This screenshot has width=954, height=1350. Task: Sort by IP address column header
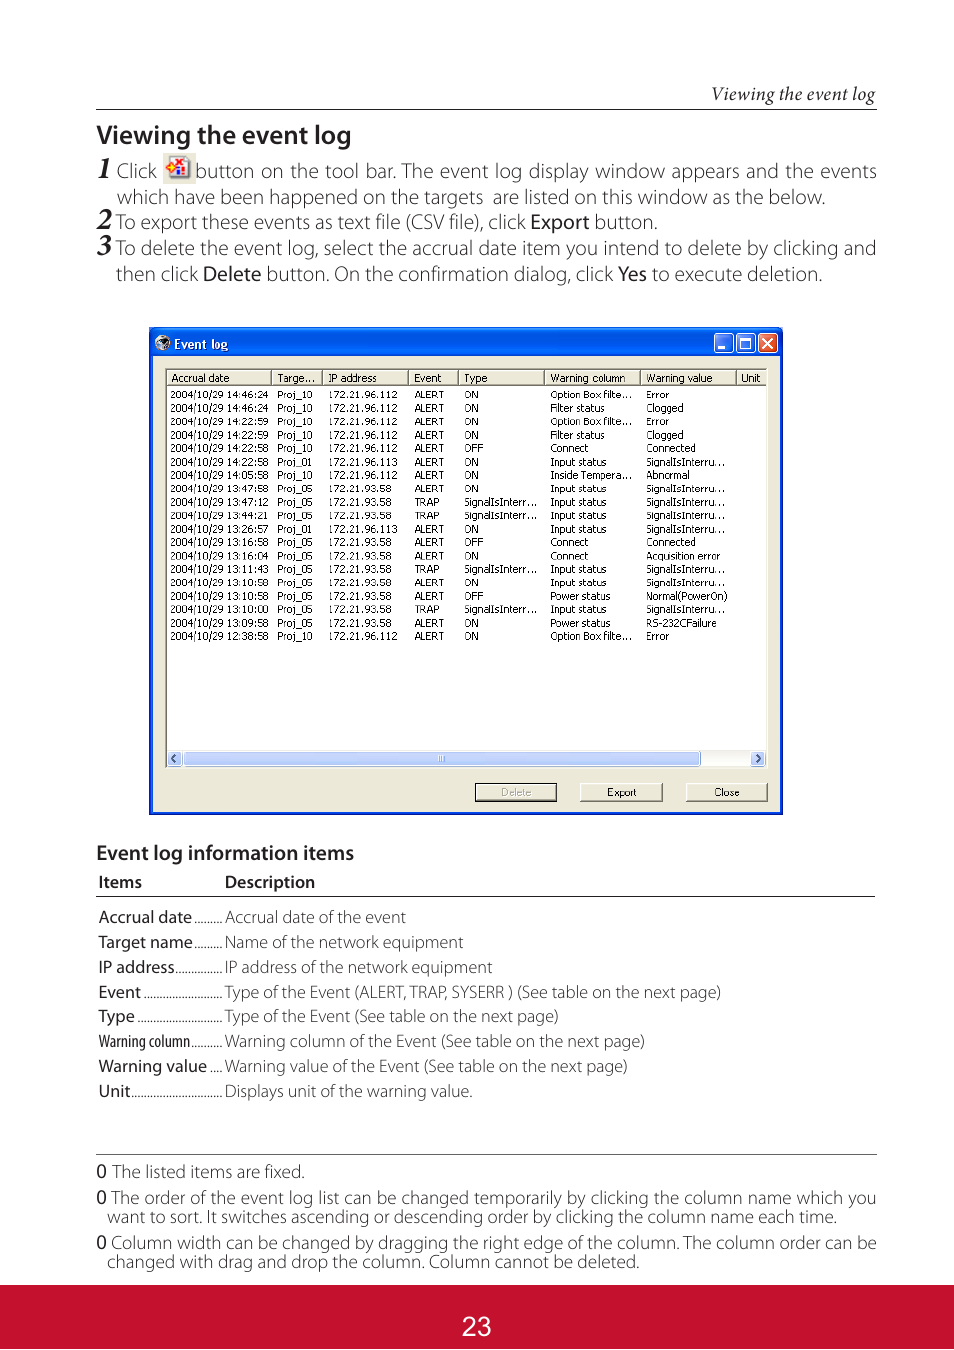click(x=366, y=378)
